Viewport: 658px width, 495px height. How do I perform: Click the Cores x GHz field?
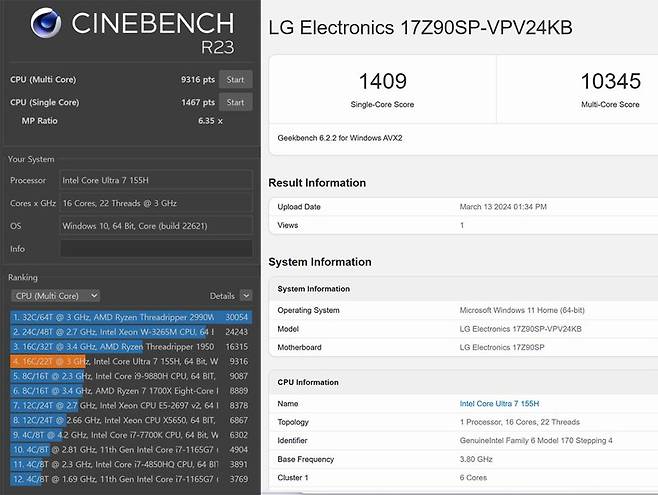pyautogui.click(x=156, y=203)
